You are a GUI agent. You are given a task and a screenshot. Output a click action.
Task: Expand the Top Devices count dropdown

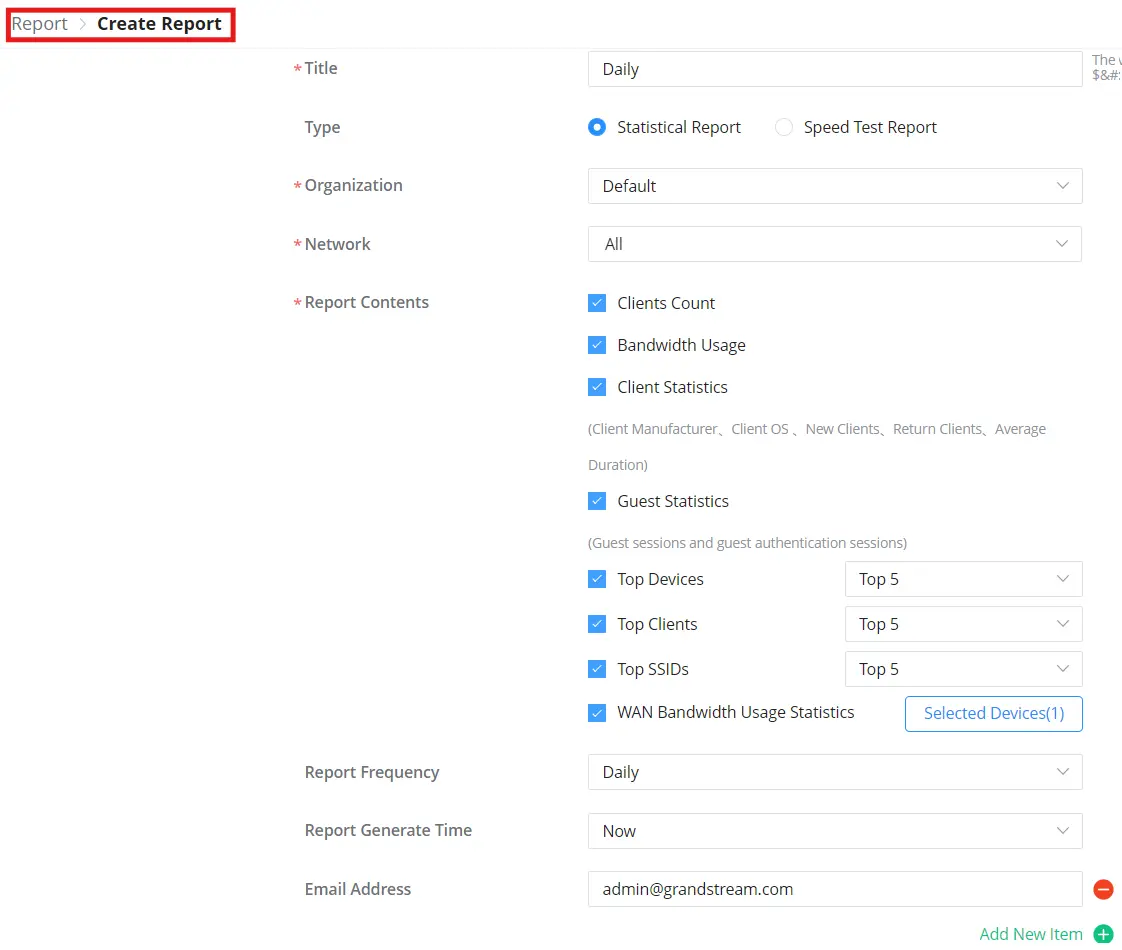click(x=963, y=579)
